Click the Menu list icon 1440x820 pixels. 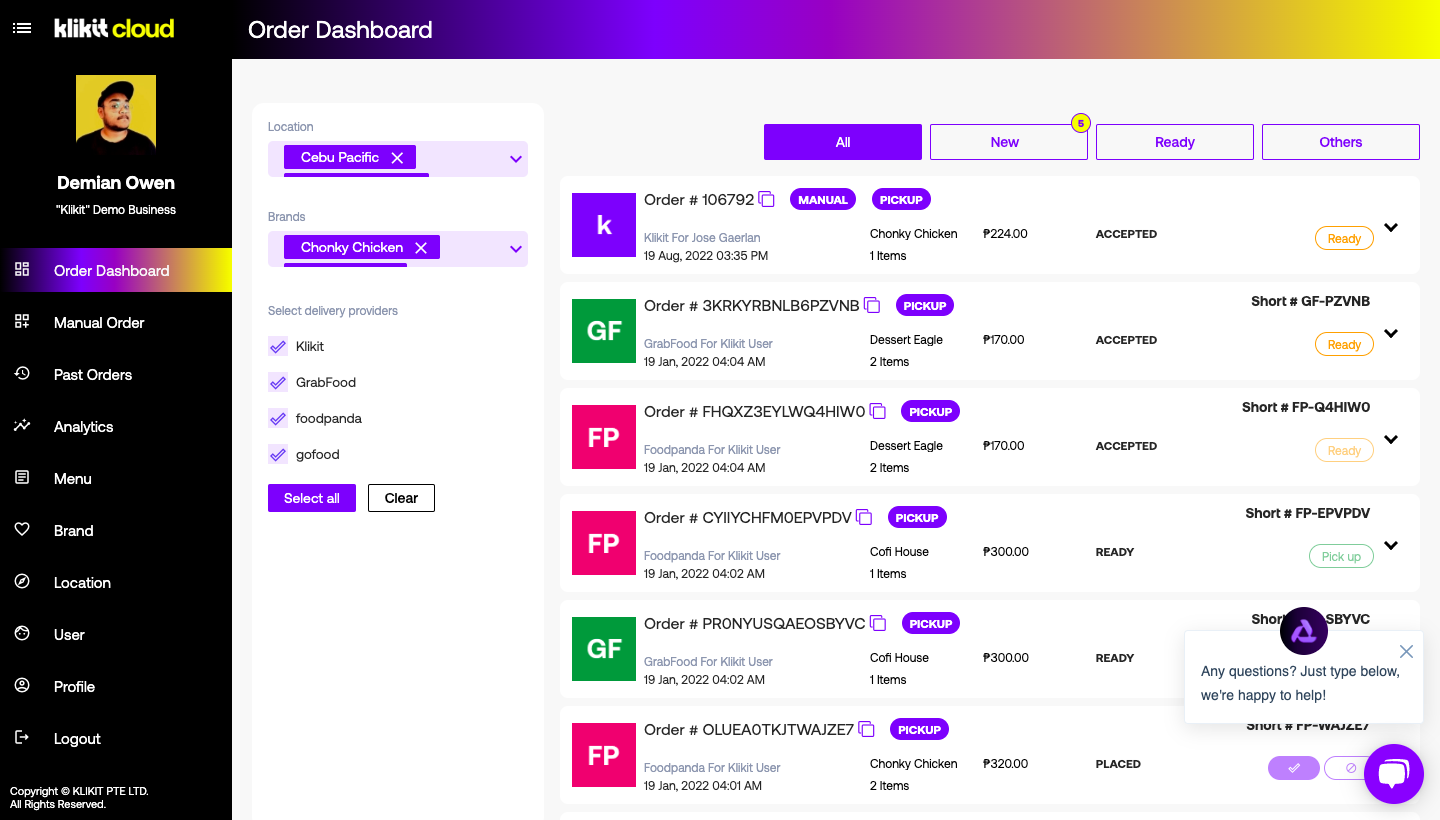pyautogui.click(x=22, y=478)
